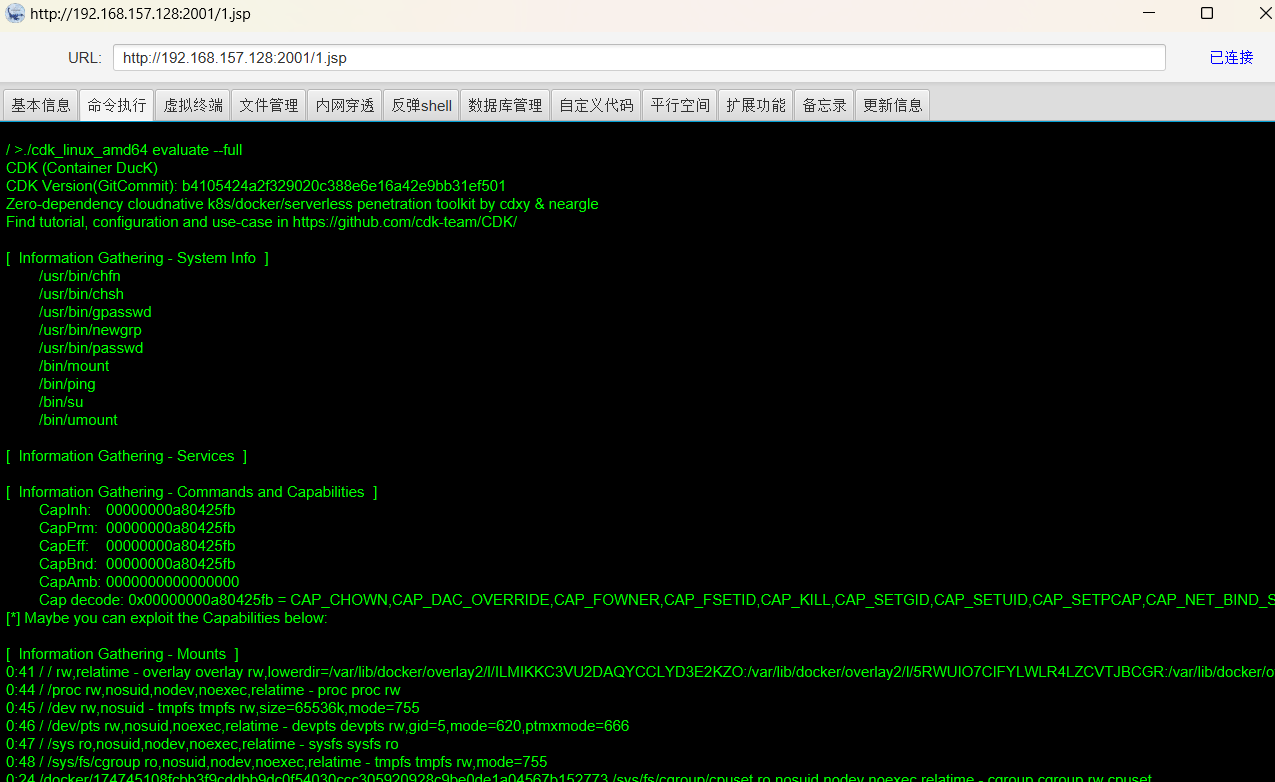Minimize the window
This screenshot has height=782, width=1275.
tap(1150, 14)
